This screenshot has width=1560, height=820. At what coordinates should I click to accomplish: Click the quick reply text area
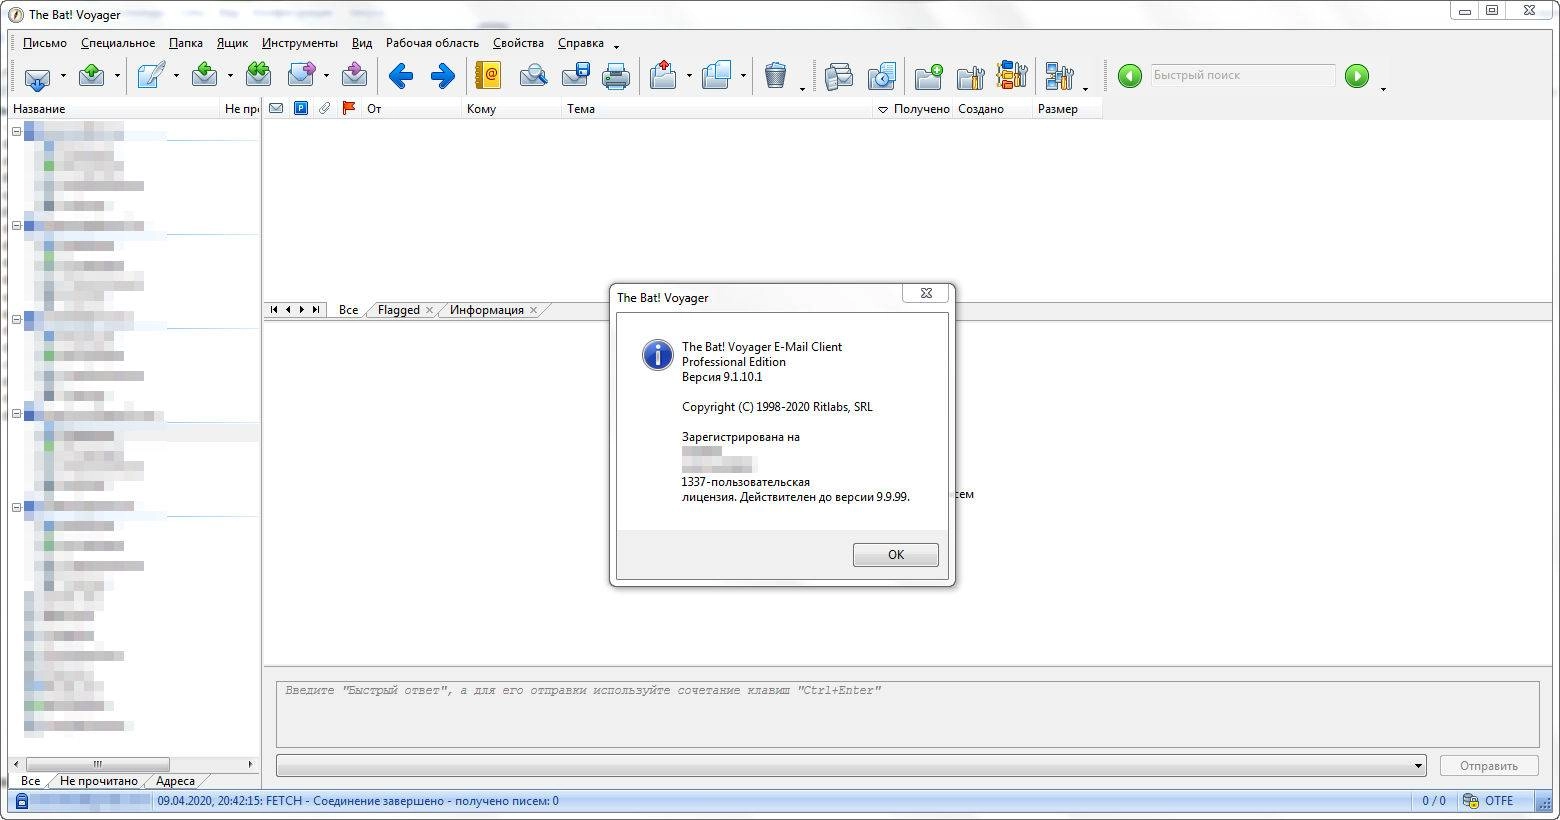(907, 714)
